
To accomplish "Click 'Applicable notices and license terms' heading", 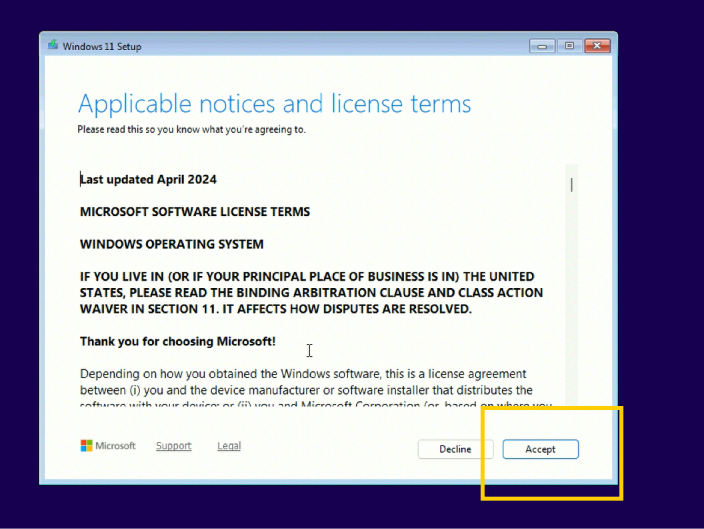I will coord(274,104).
